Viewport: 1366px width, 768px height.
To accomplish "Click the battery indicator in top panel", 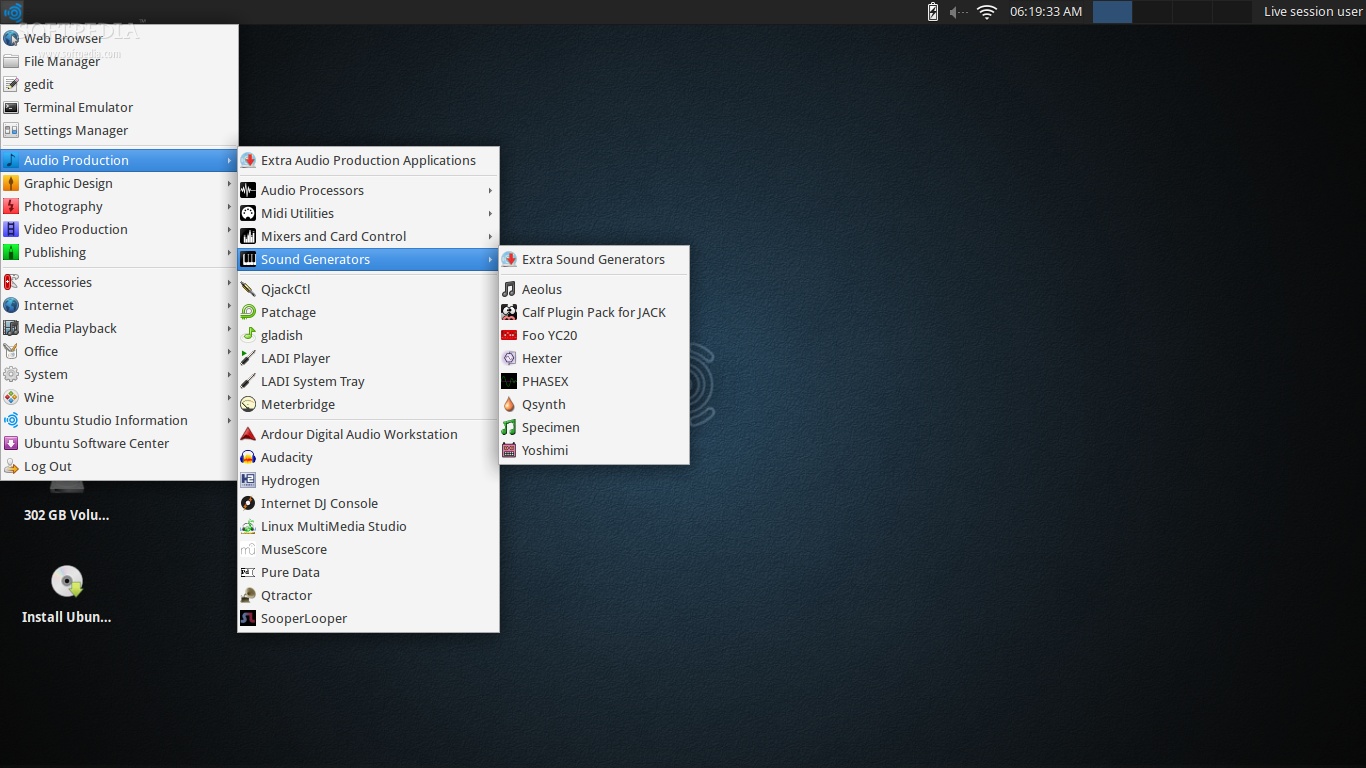I will click(x=933, y=12).
